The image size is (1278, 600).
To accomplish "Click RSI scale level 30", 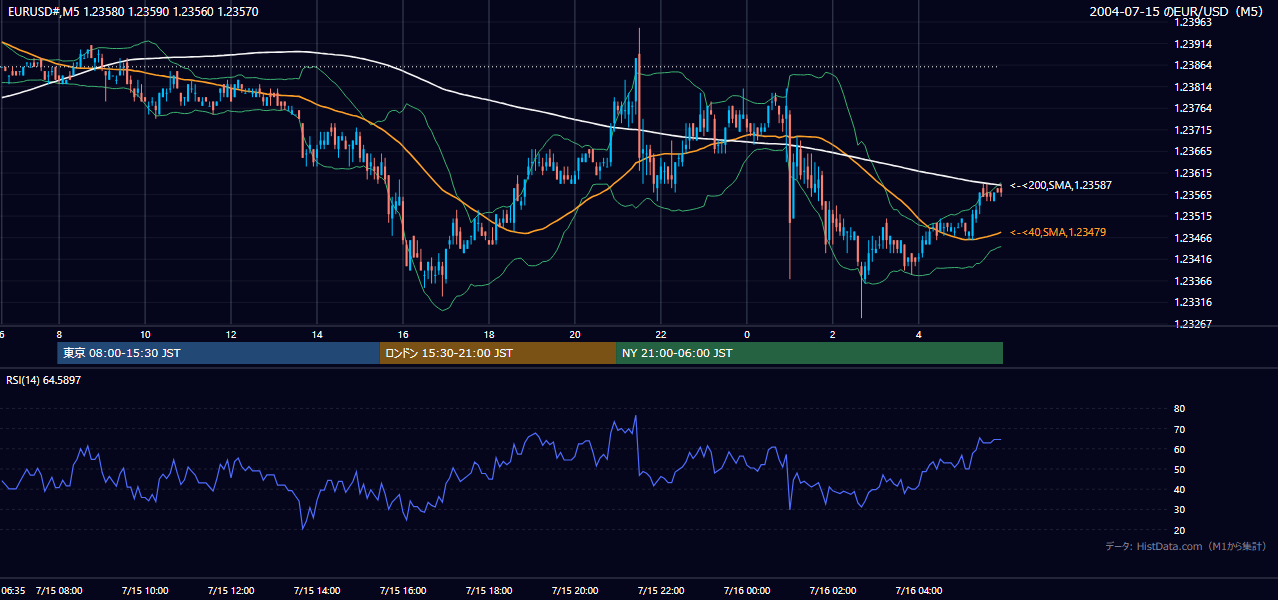I will 1180,510.
